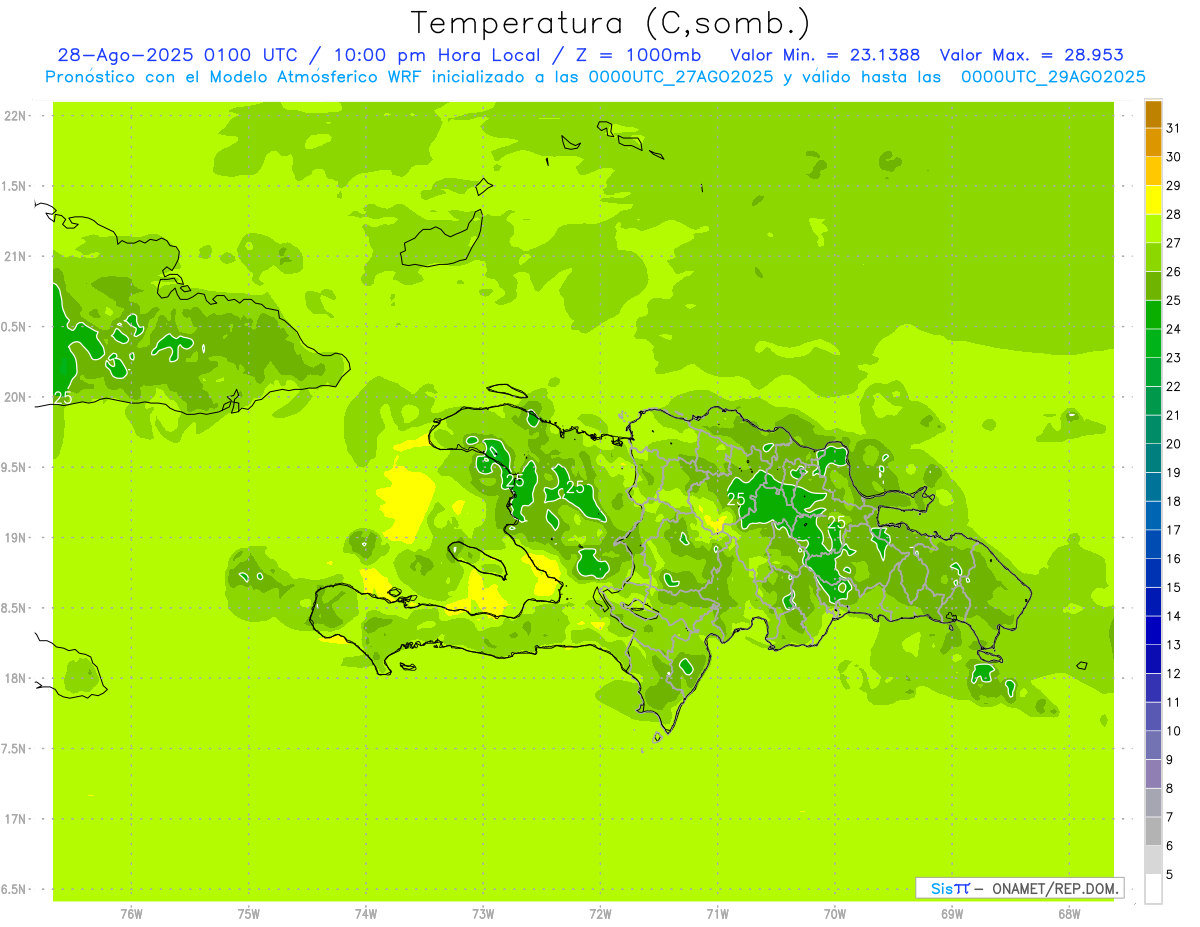This screenshot has height=927, width=1200.
Task: Click the '69W' longitude axis label
Action: (x=952, y=914)
